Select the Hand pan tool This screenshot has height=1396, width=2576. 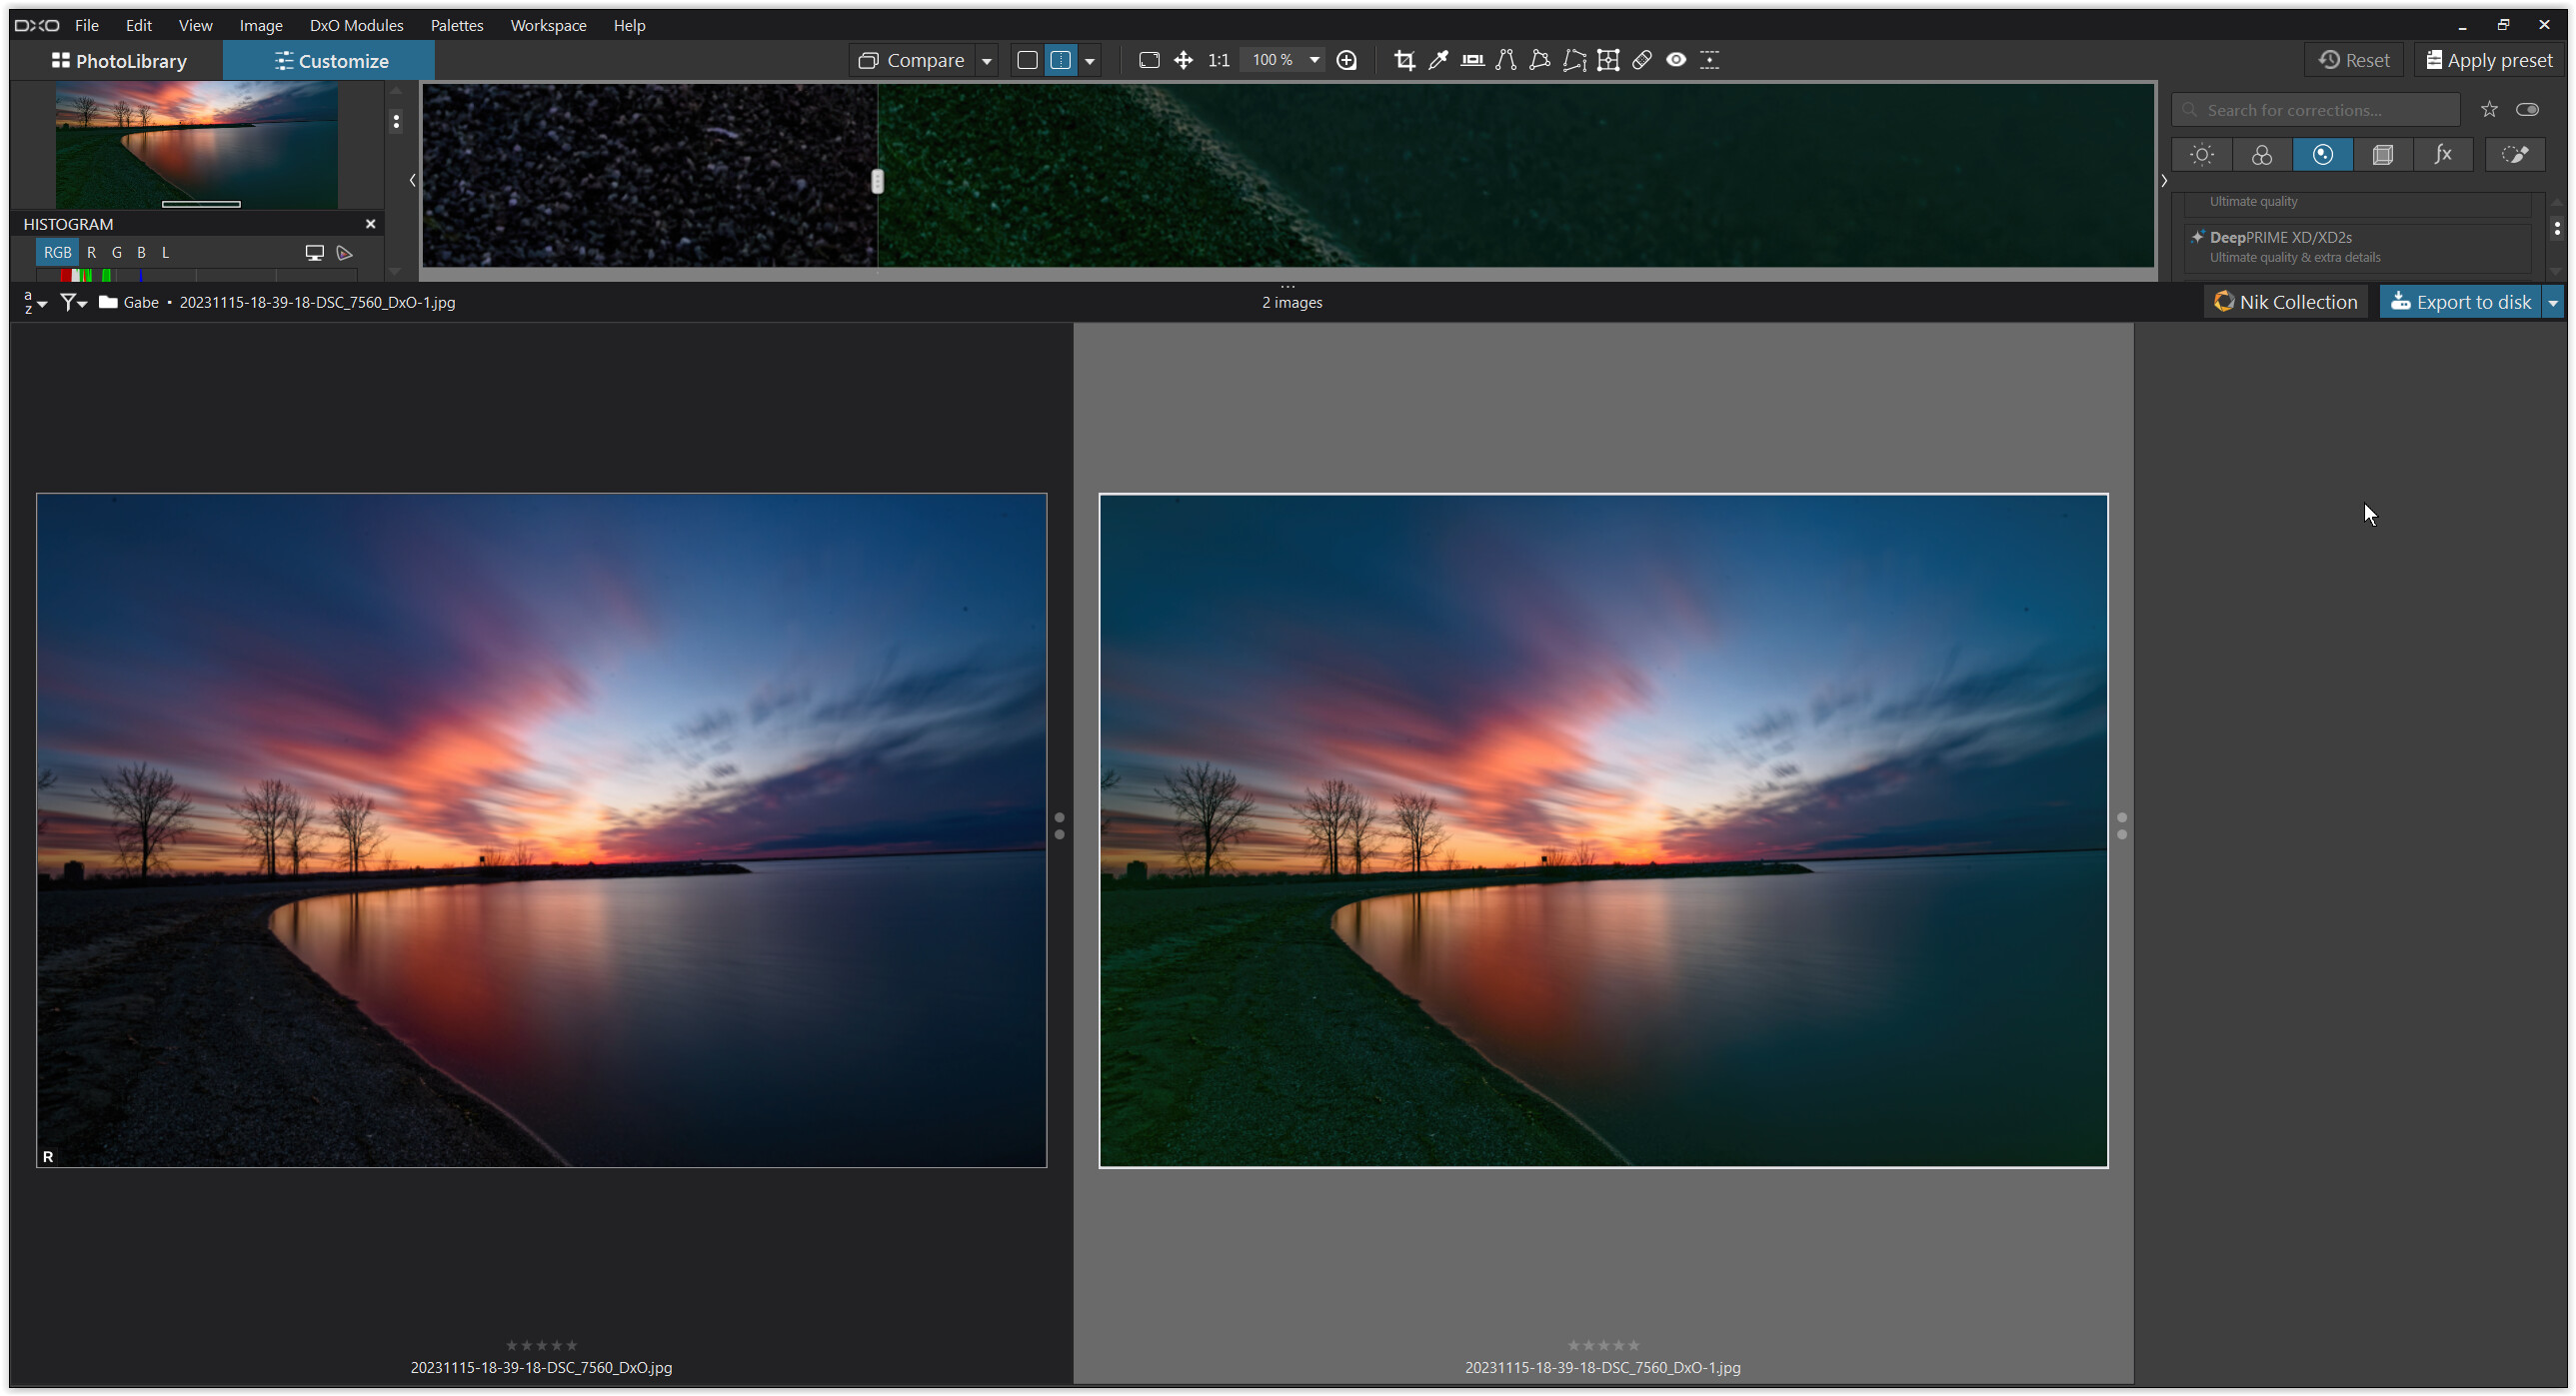(x=1183, y=60)
